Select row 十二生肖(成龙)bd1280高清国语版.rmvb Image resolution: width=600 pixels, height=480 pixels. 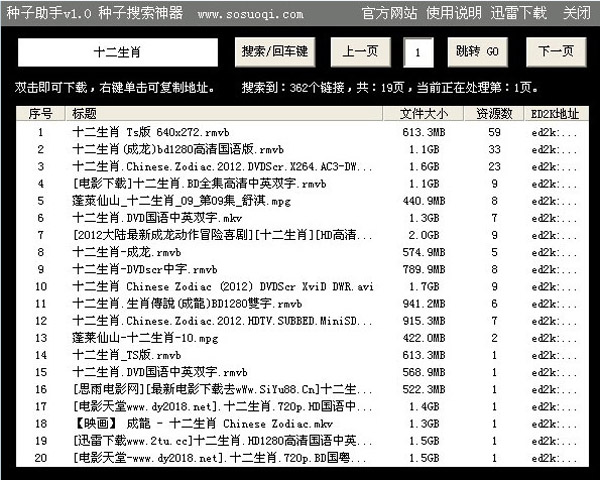coord(302,149)
